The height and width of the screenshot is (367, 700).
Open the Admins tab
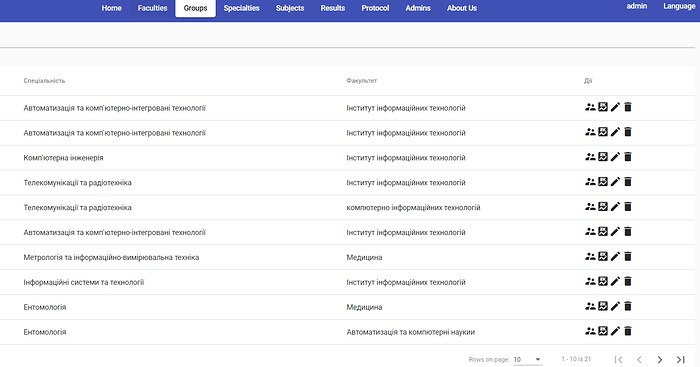click(418, 8)
